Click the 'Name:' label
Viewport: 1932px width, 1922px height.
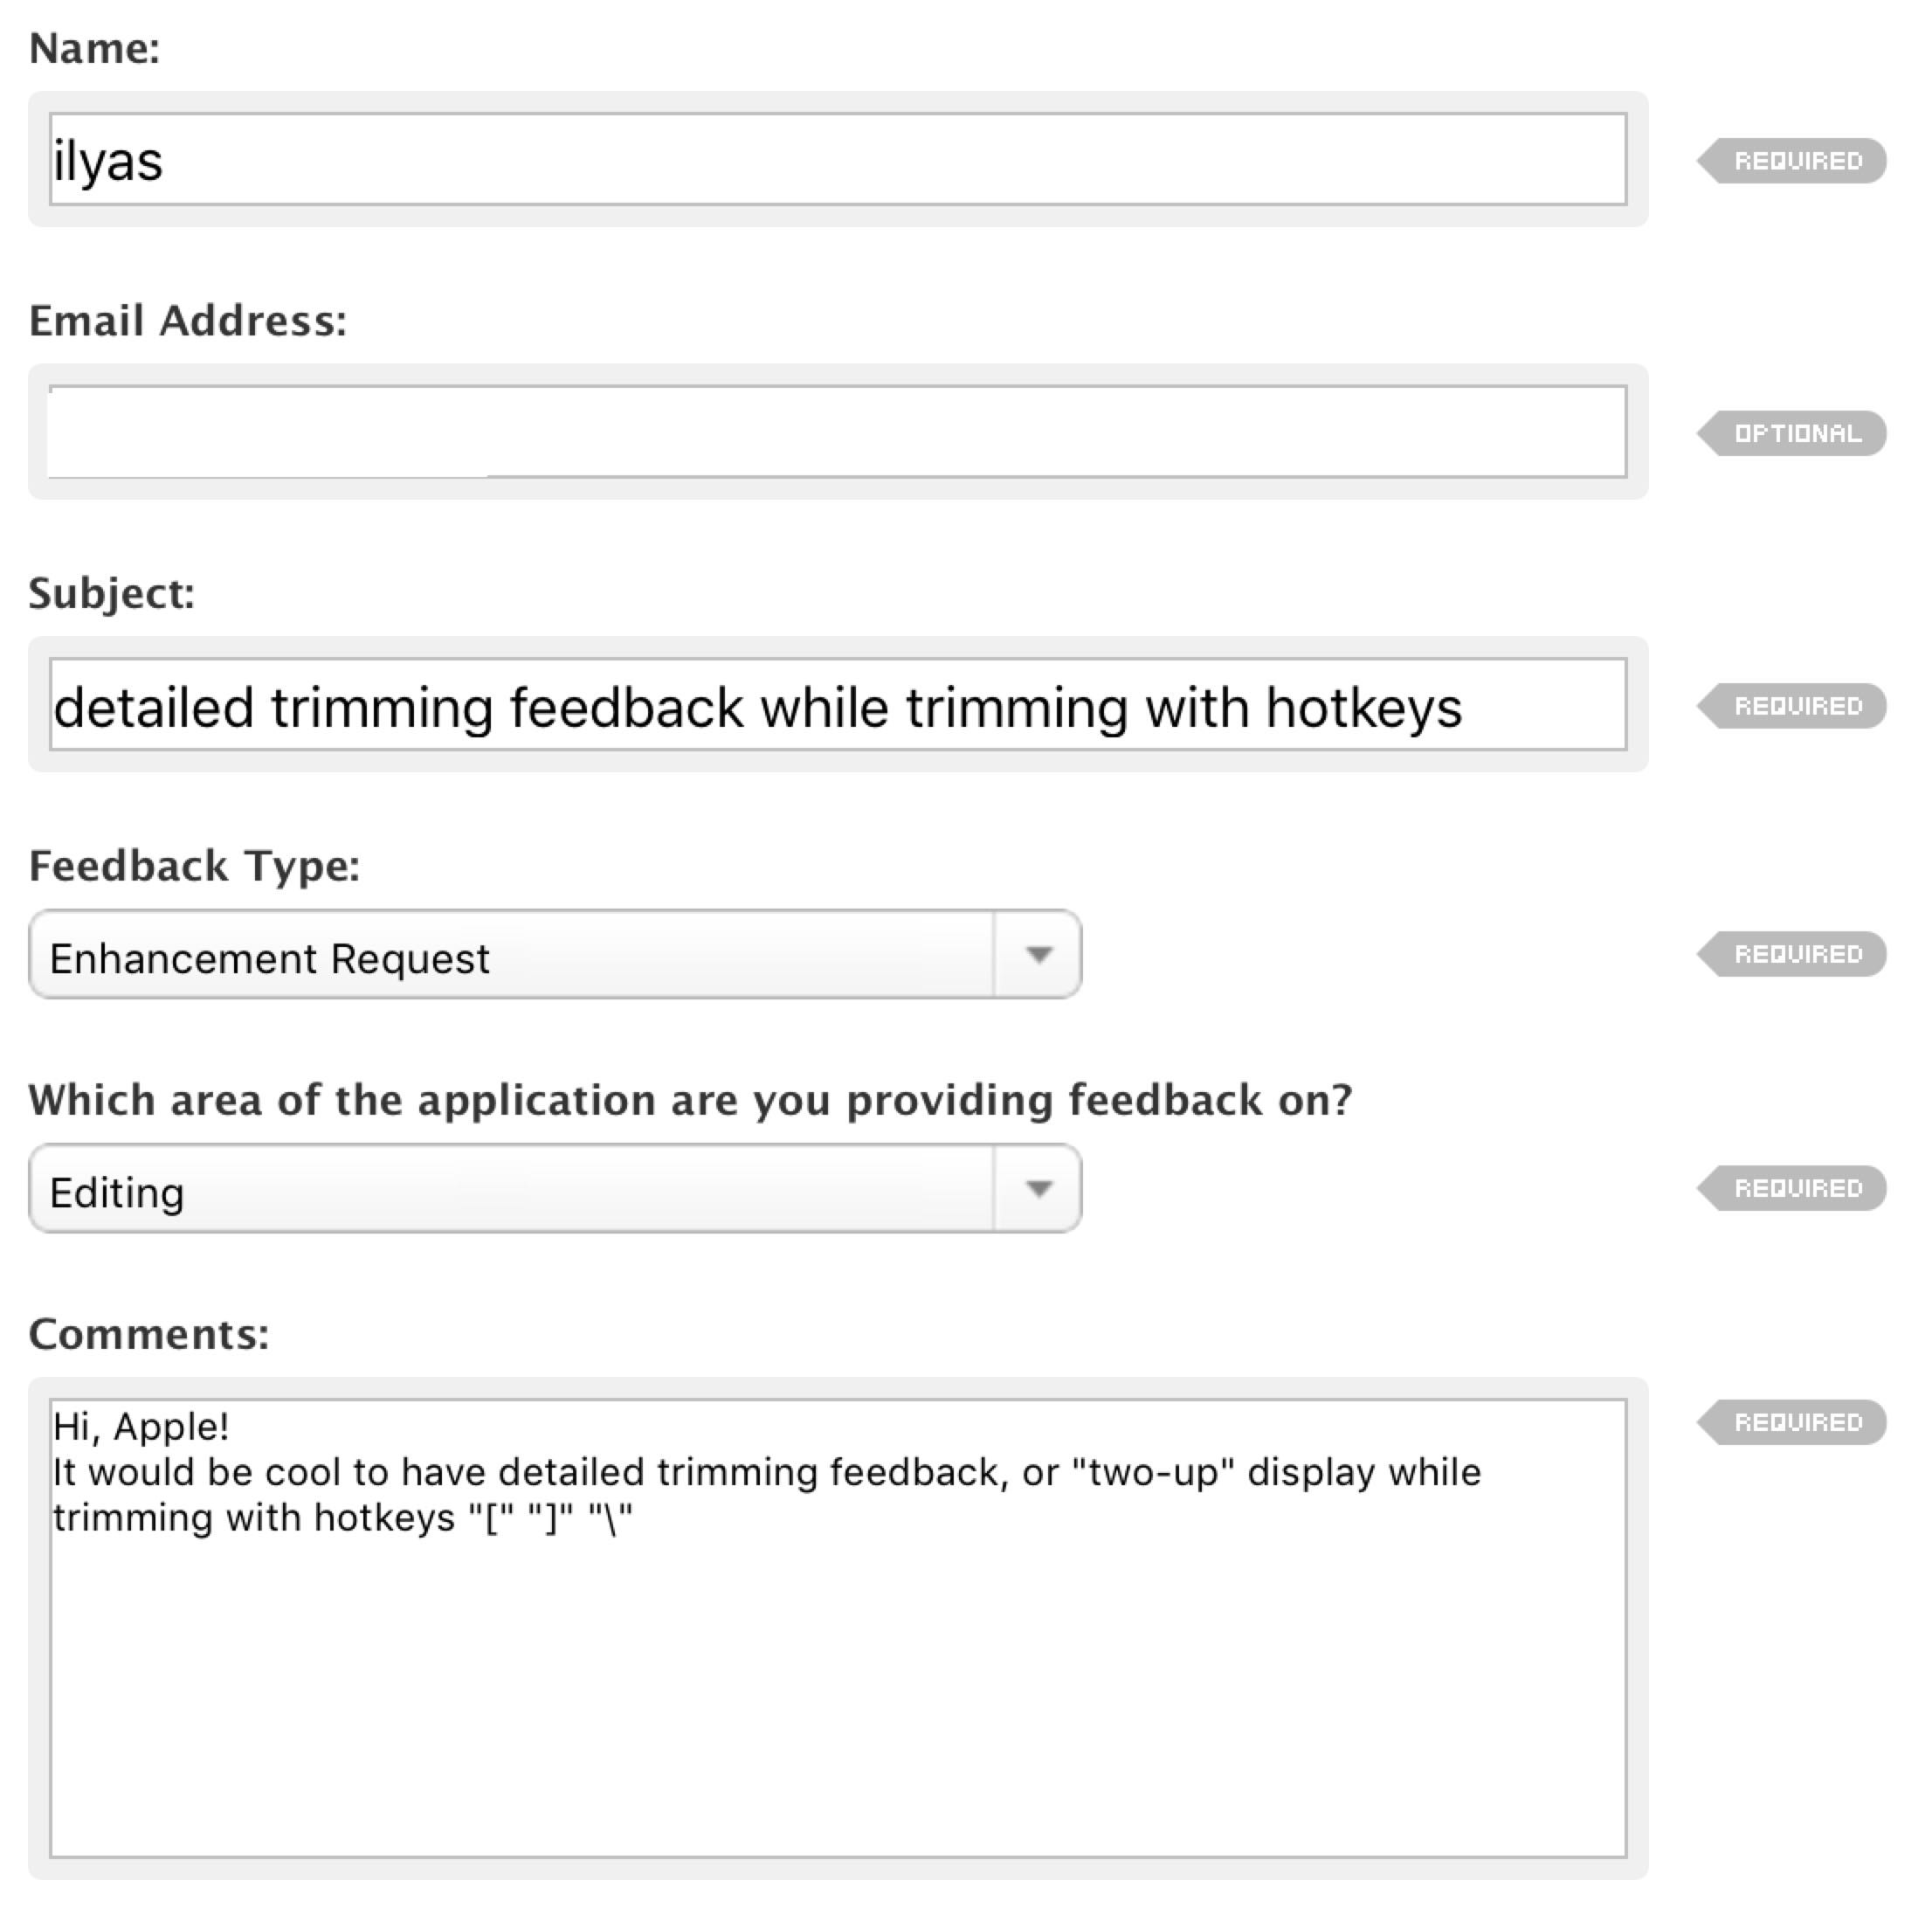94,48
